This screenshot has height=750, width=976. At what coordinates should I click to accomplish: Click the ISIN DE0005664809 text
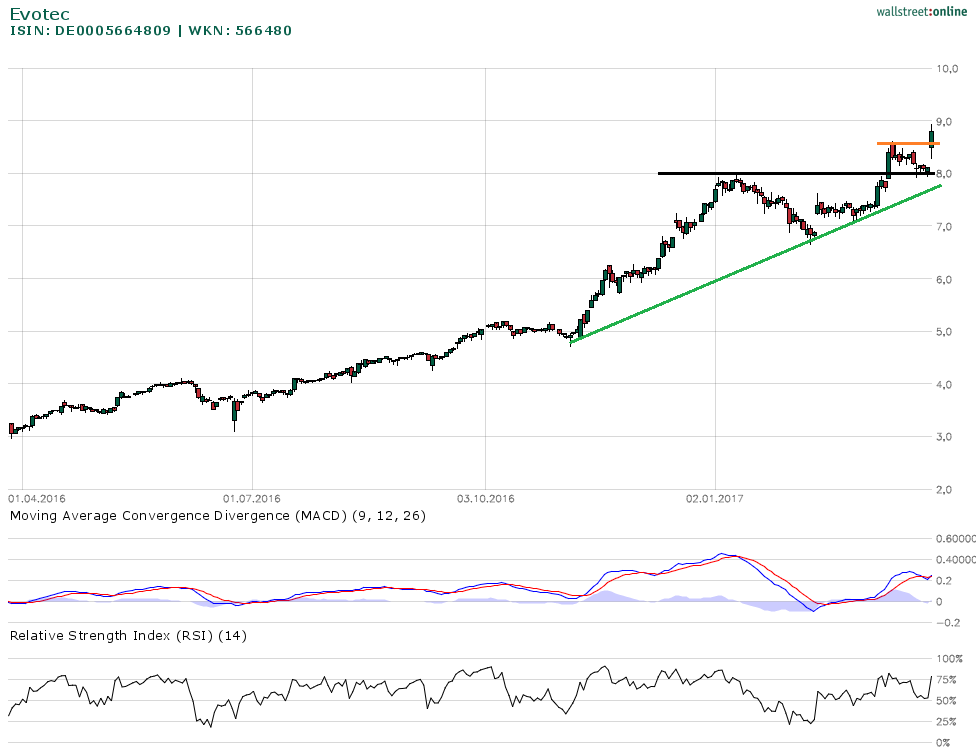90,30
